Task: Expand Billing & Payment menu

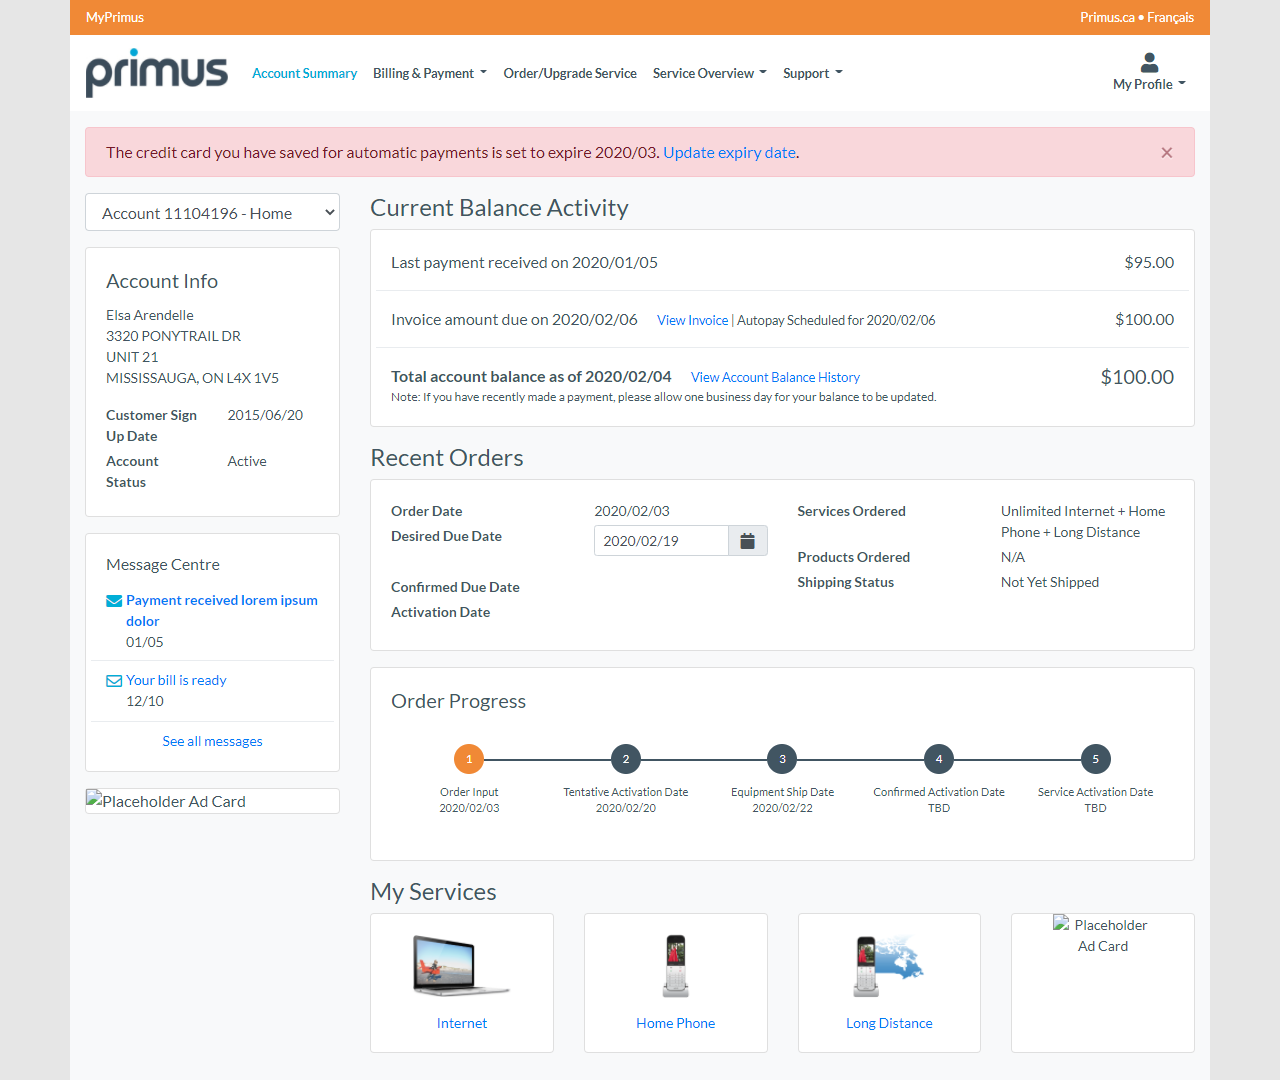Action: point(430,73)
